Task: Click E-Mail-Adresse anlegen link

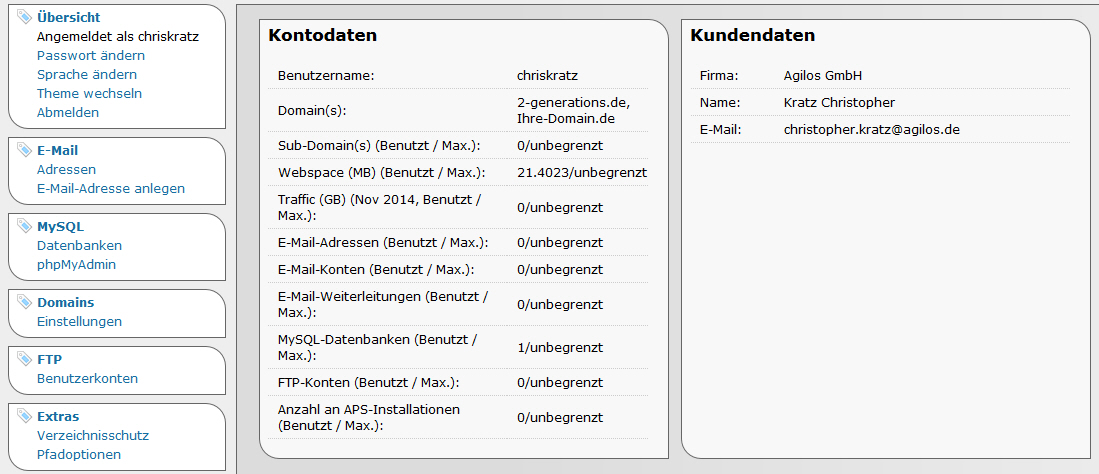Action: [111, 188]
